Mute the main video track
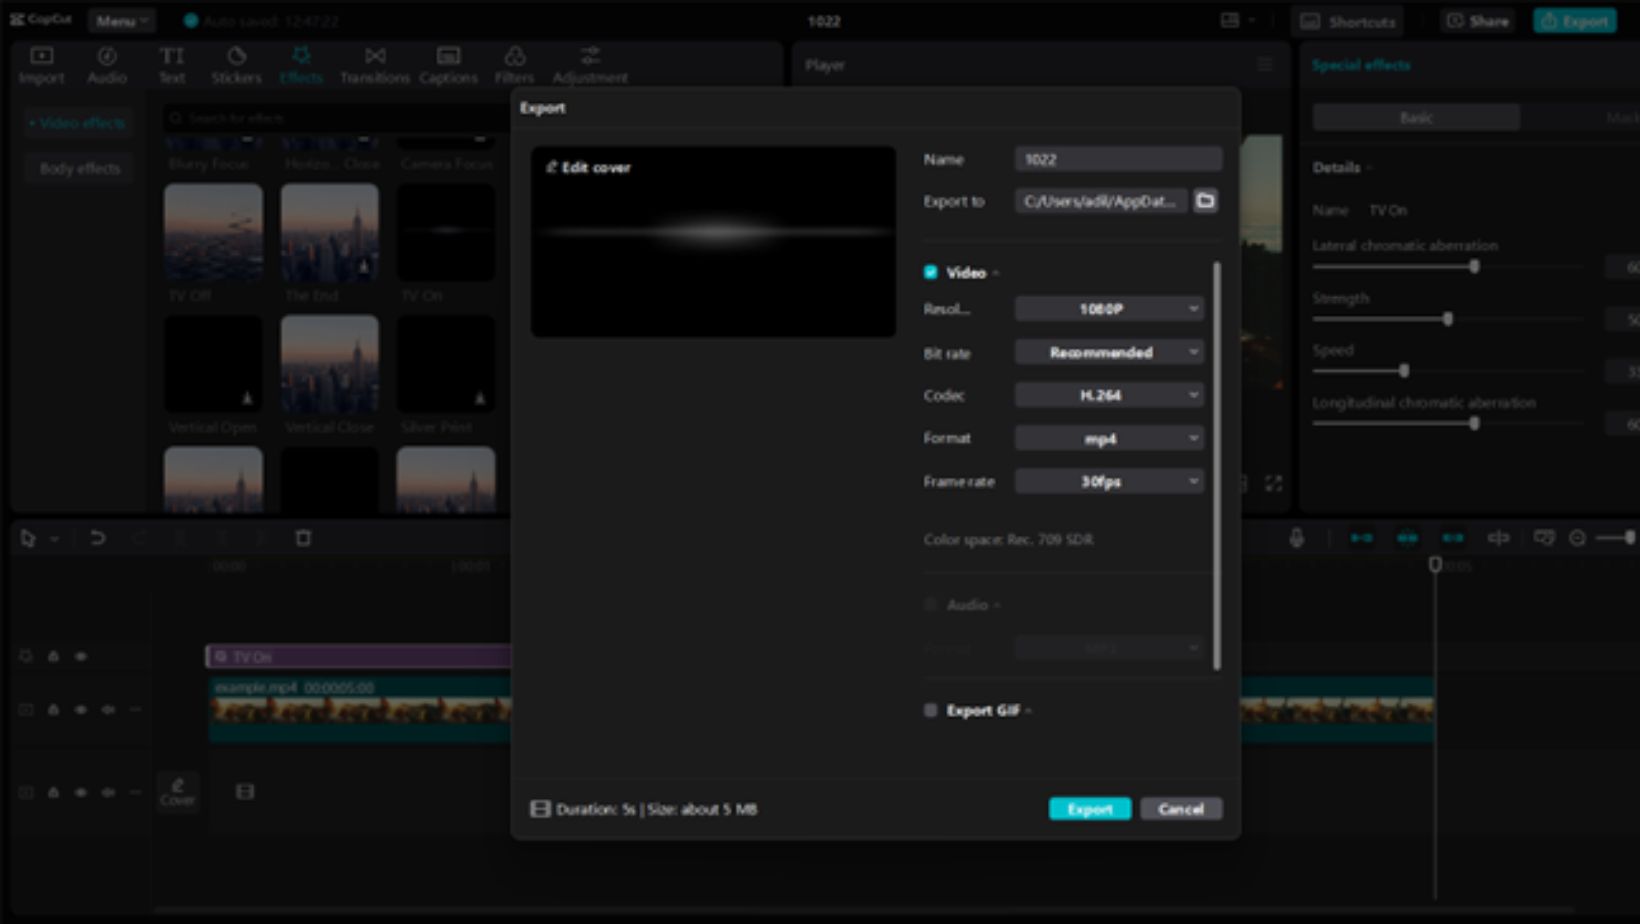1640x924 pixels. [108, 709]
